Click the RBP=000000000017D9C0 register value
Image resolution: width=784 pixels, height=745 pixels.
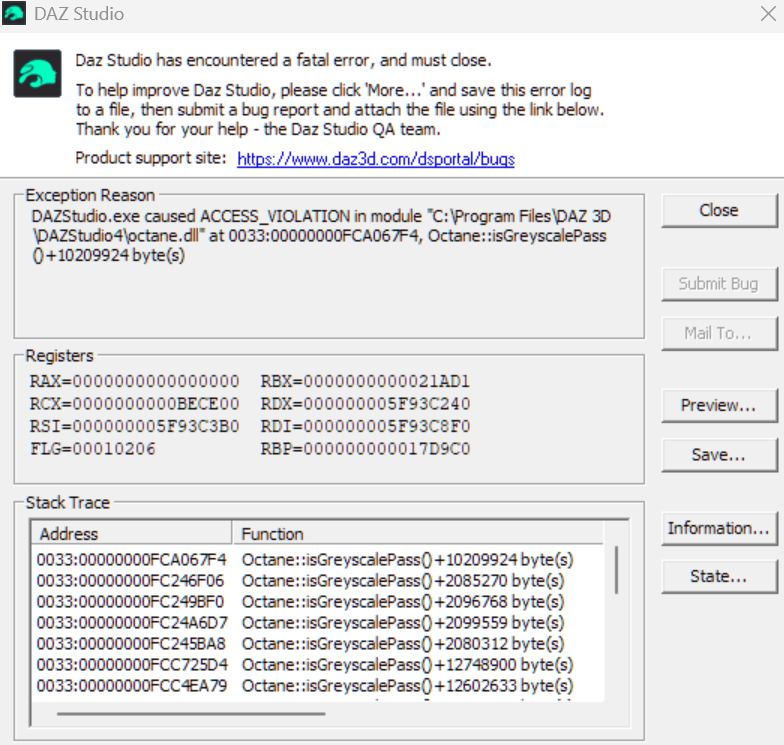click(x=365, y=449)
